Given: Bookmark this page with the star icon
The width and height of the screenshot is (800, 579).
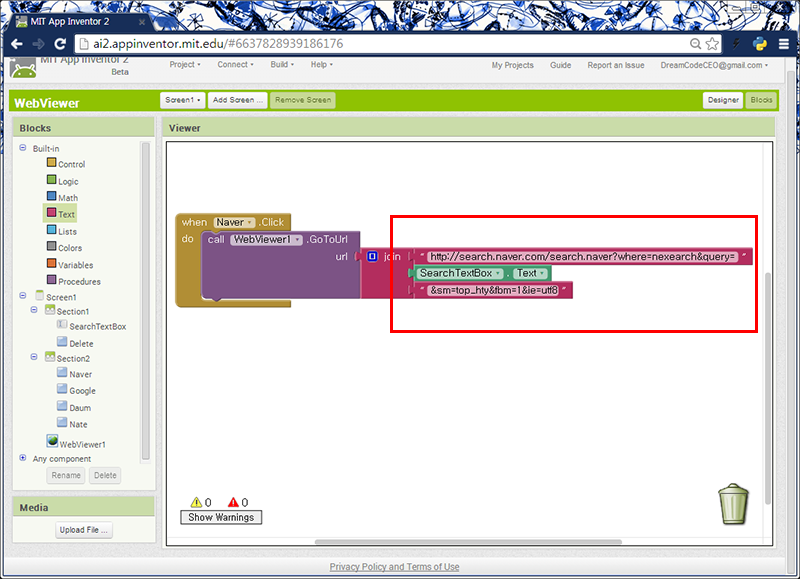Looking at the screenshot, I should point(712,44).
